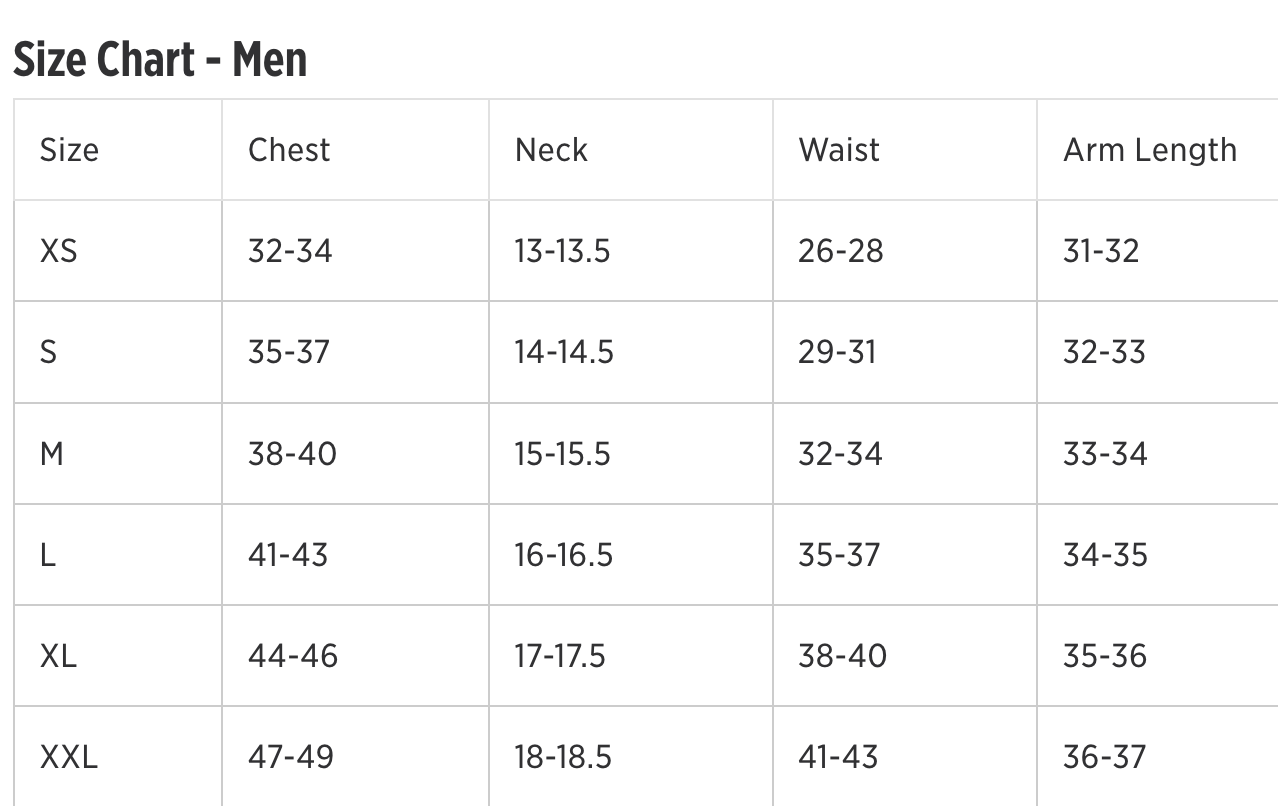1278x806 pixels.
Task: Select the Neck column header
Action: [x=551, y=150]
